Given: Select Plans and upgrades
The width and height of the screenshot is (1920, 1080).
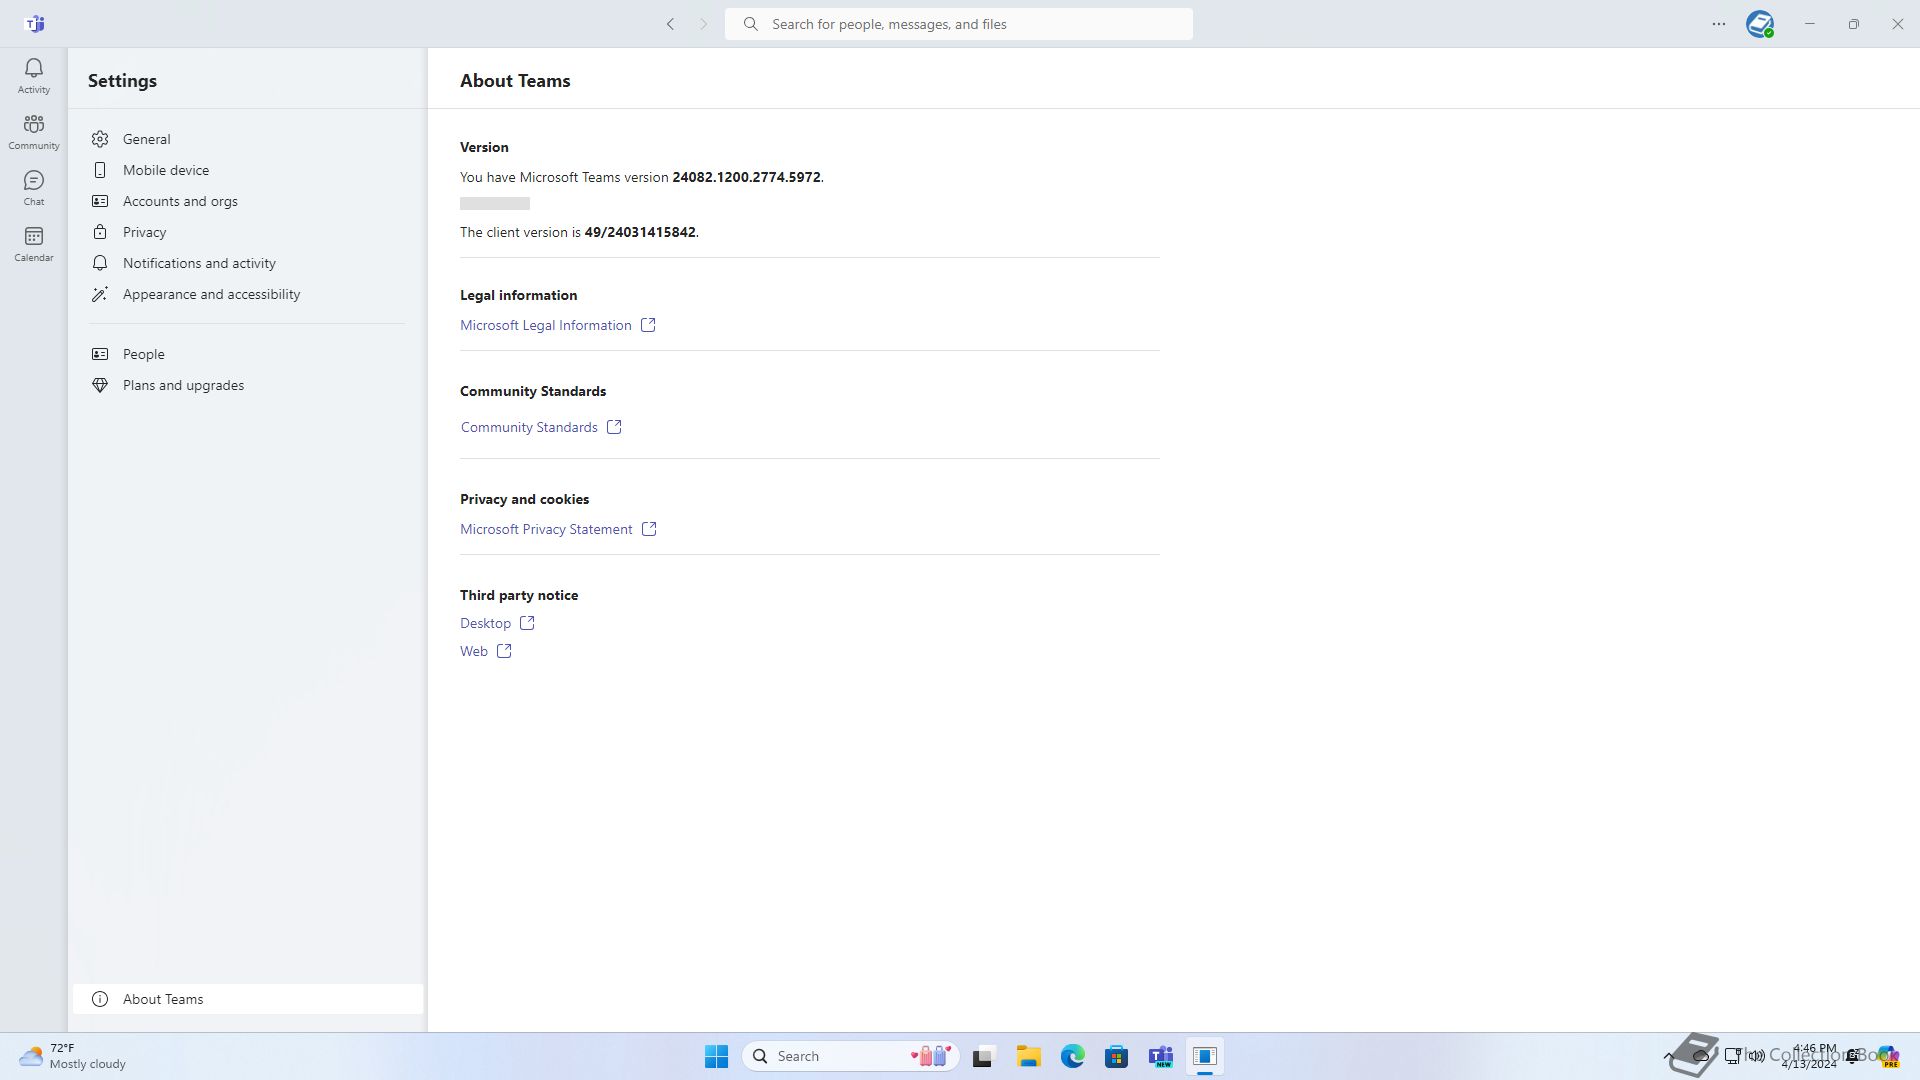Looking at the screenshot, I should pyautogui.click(x=248, y=385).
